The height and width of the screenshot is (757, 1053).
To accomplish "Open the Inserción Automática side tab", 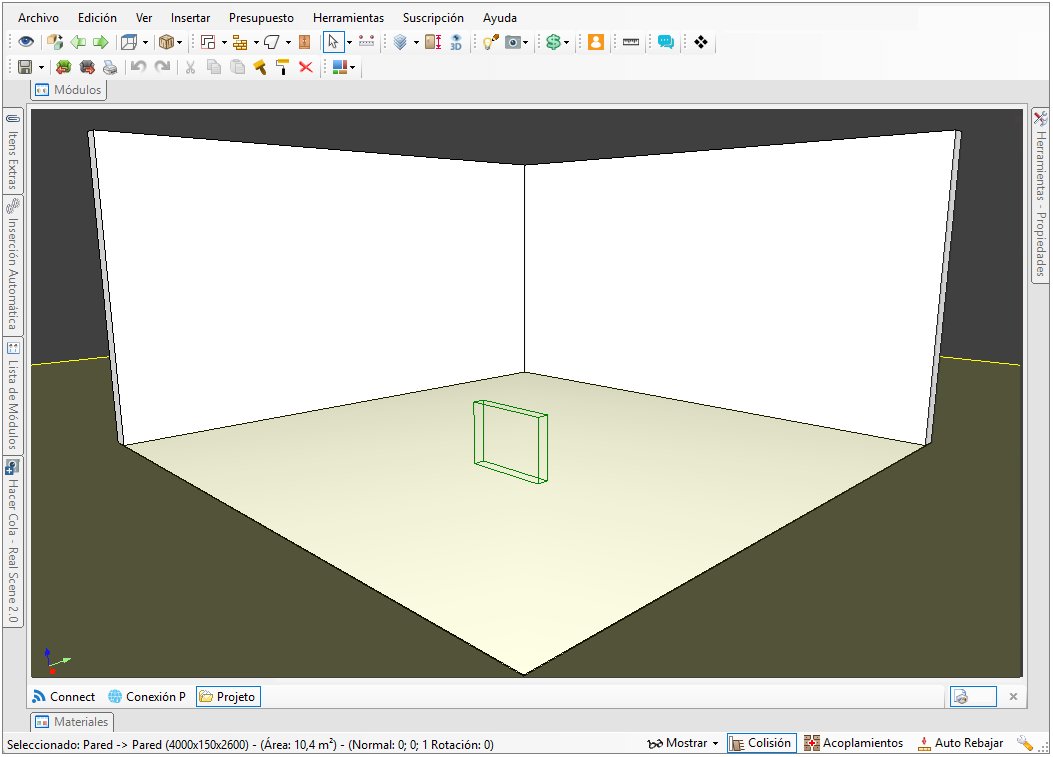I will click(x=13, y=266).
